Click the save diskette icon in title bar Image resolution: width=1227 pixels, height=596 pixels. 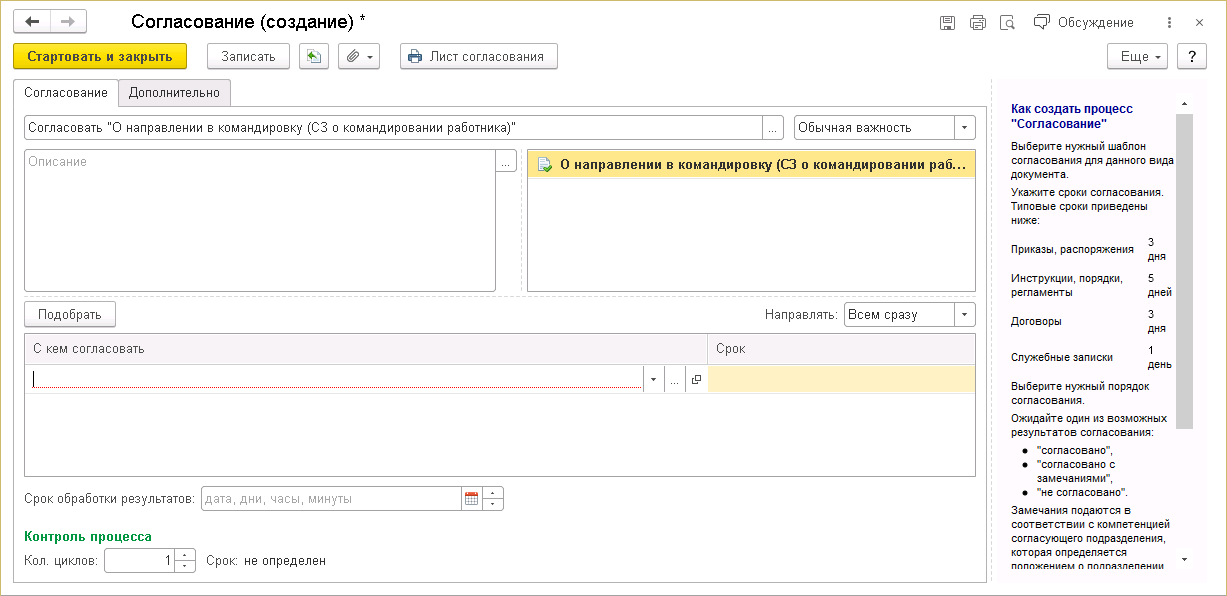pyautogui.click(x=947, y=22)
